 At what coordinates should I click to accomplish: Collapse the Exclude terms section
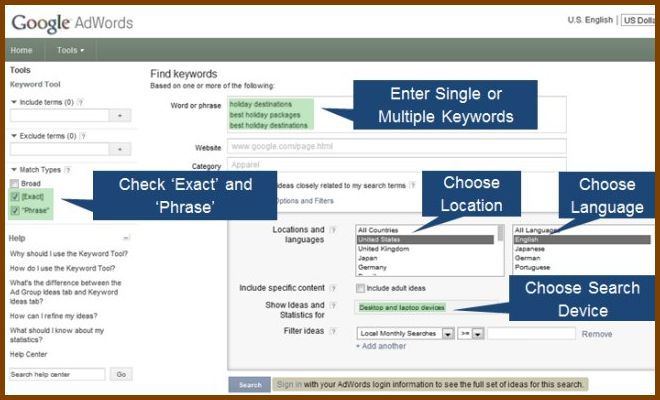coord(13,136)
